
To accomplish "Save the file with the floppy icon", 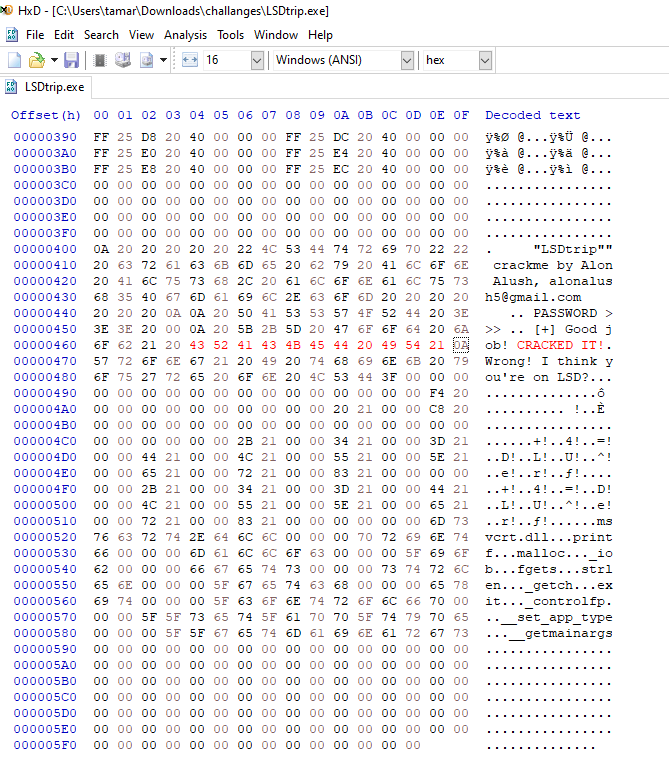I will [72, 60].
